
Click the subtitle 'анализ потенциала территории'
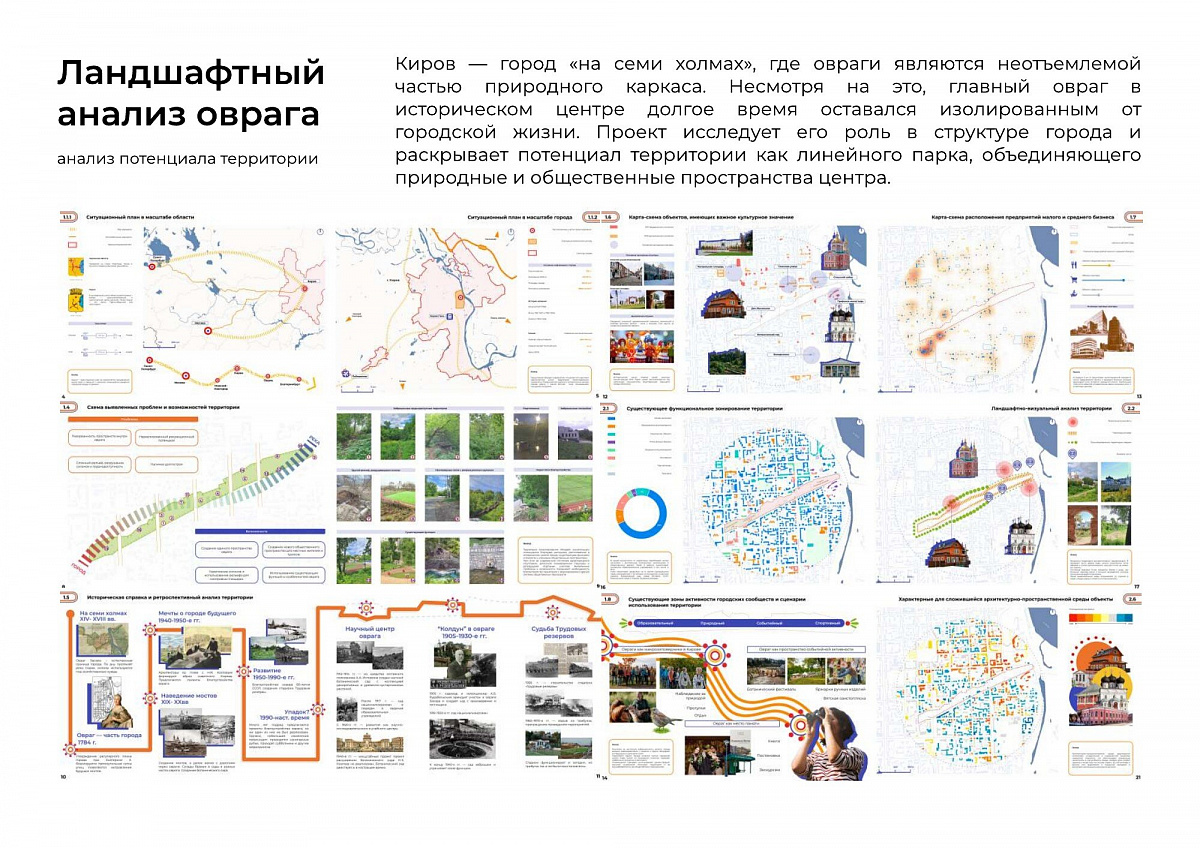pos(188,160)
